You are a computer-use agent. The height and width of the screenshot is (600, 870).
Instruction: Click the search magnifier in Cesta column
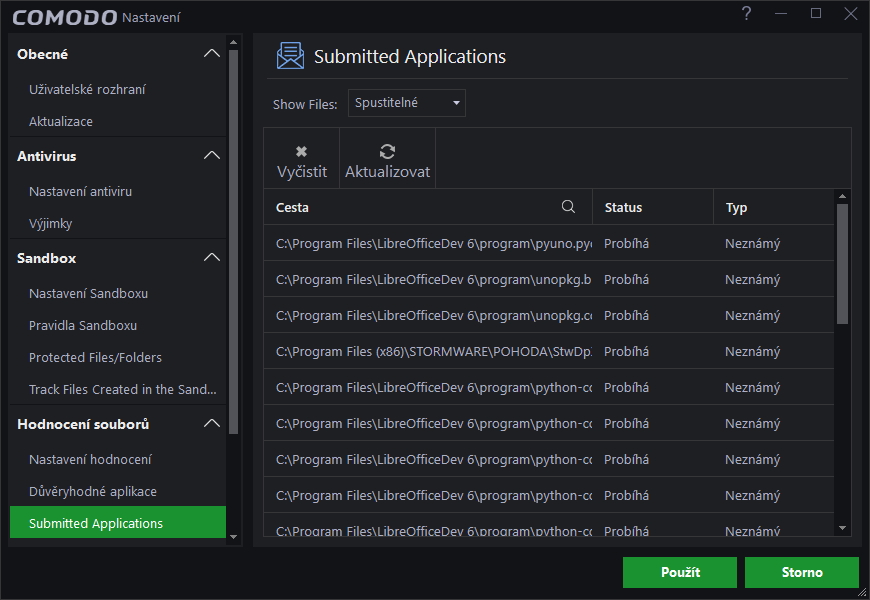[568, 207]
